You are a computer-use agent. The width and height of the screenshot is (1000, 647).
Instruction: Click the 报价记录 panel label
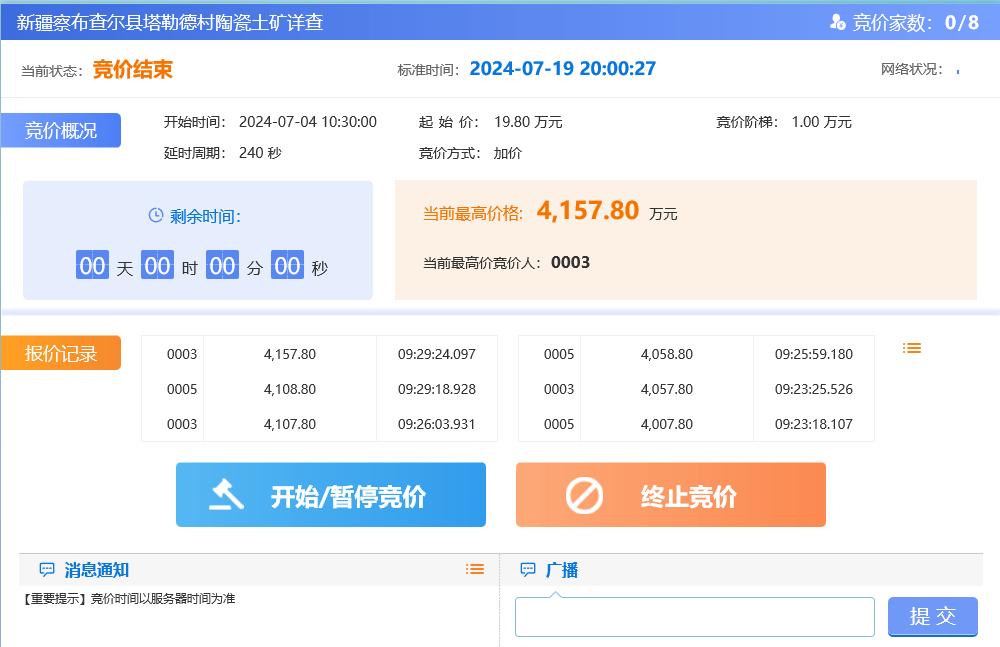tap(62, 352)
